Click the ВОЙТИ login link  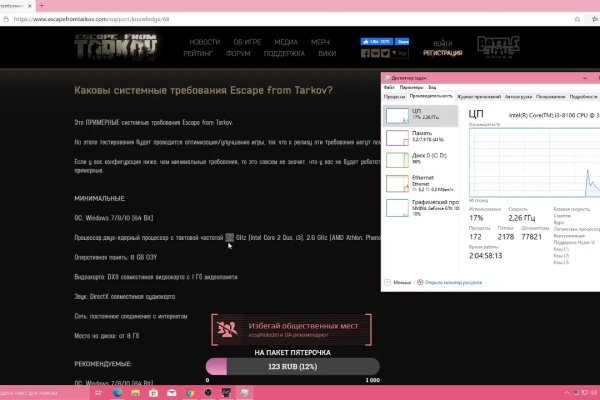[443, 44]
